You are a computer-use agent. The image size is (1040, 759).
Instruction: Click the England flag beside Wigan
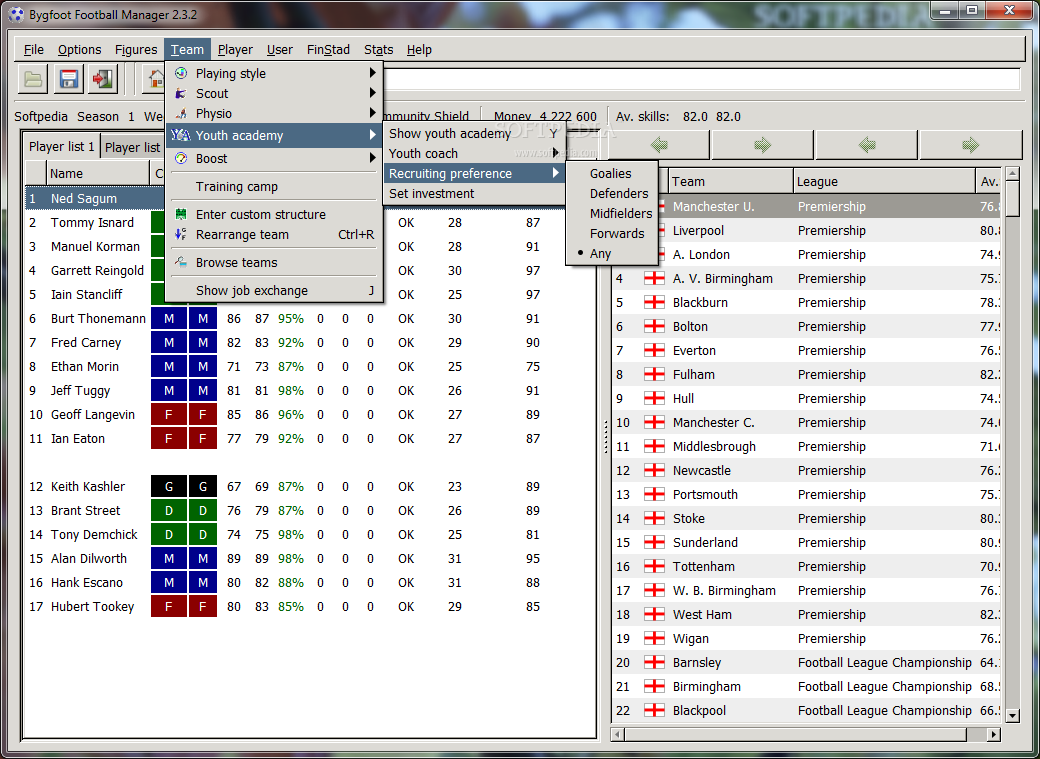(x=654, y=638)
